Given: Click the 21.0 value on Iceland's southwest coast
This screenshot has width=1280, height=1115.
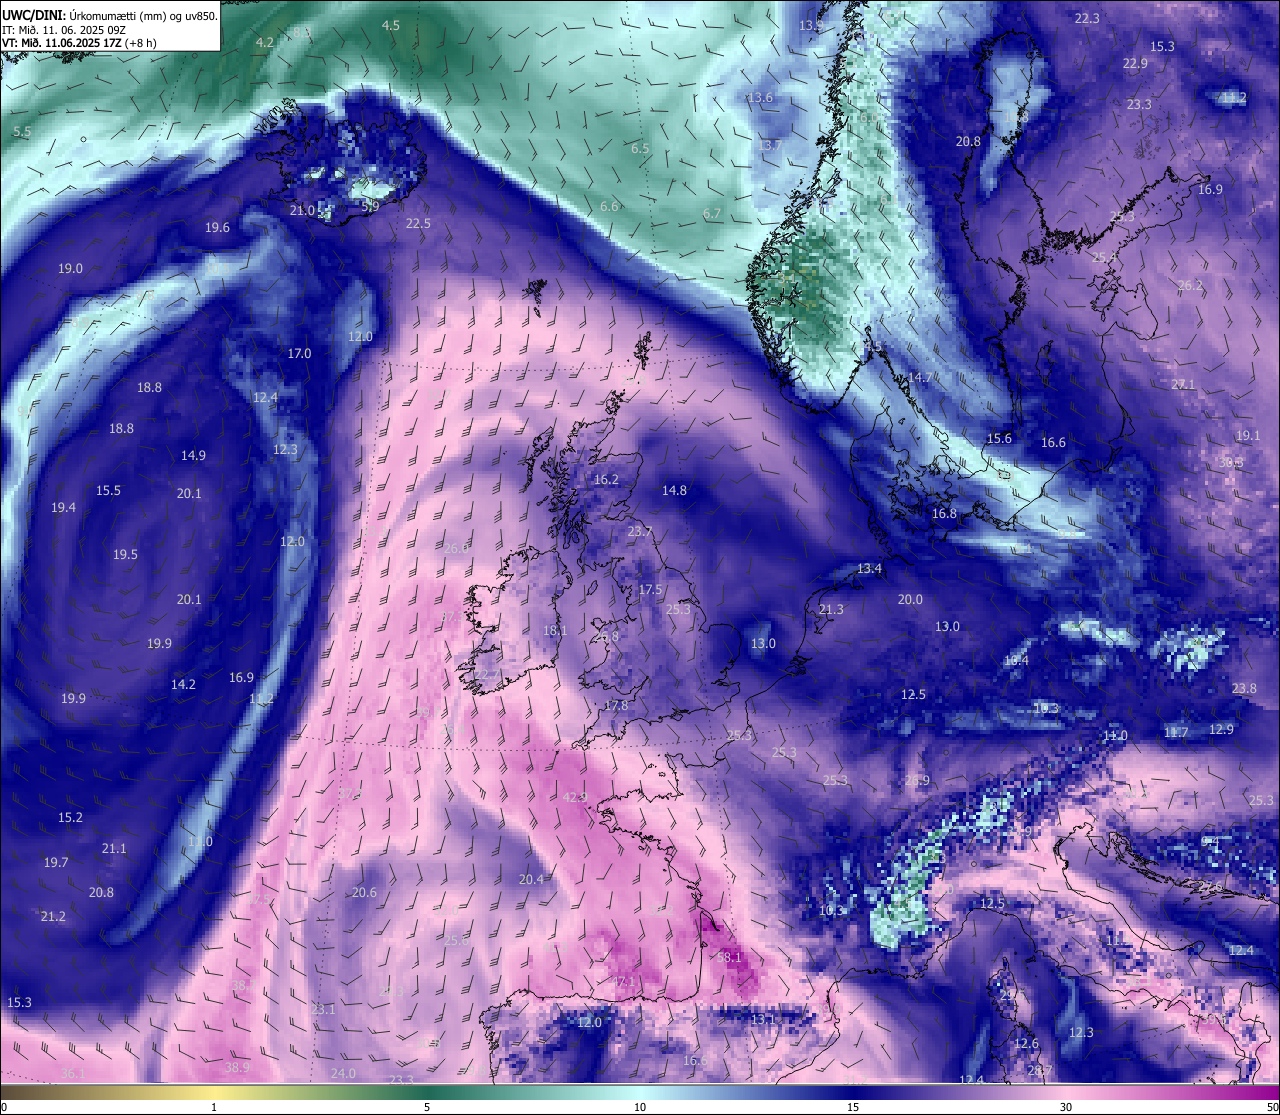Looking at the screenshot, I should click(302, 211).
